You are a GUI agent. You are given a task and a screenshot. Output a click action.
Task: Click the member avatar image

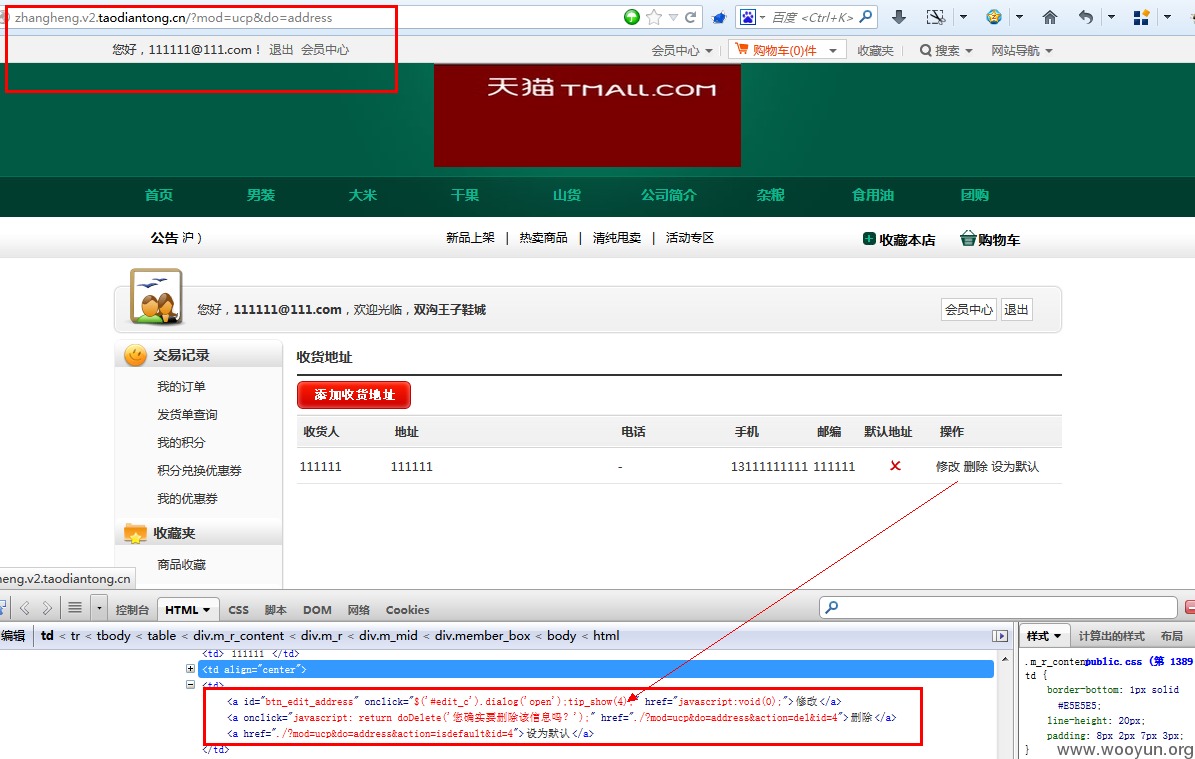point(156,296)
